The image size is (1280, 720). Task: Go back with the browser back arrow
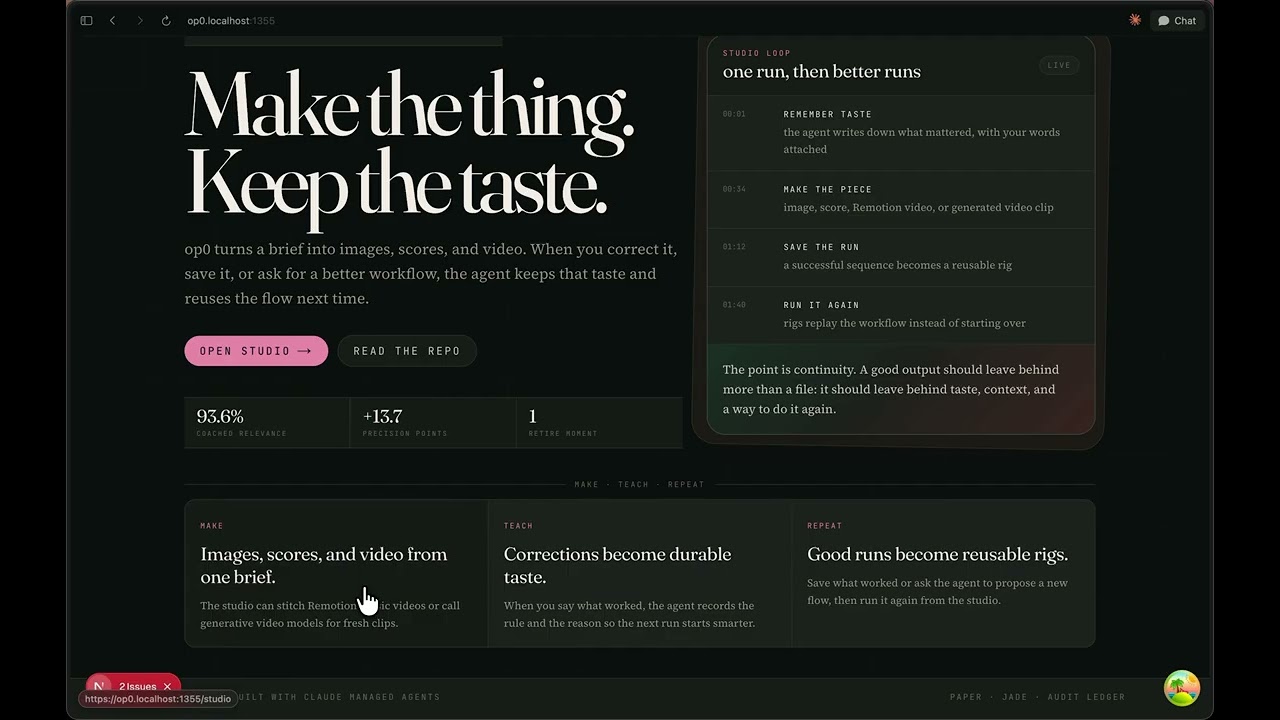(112, 20)
